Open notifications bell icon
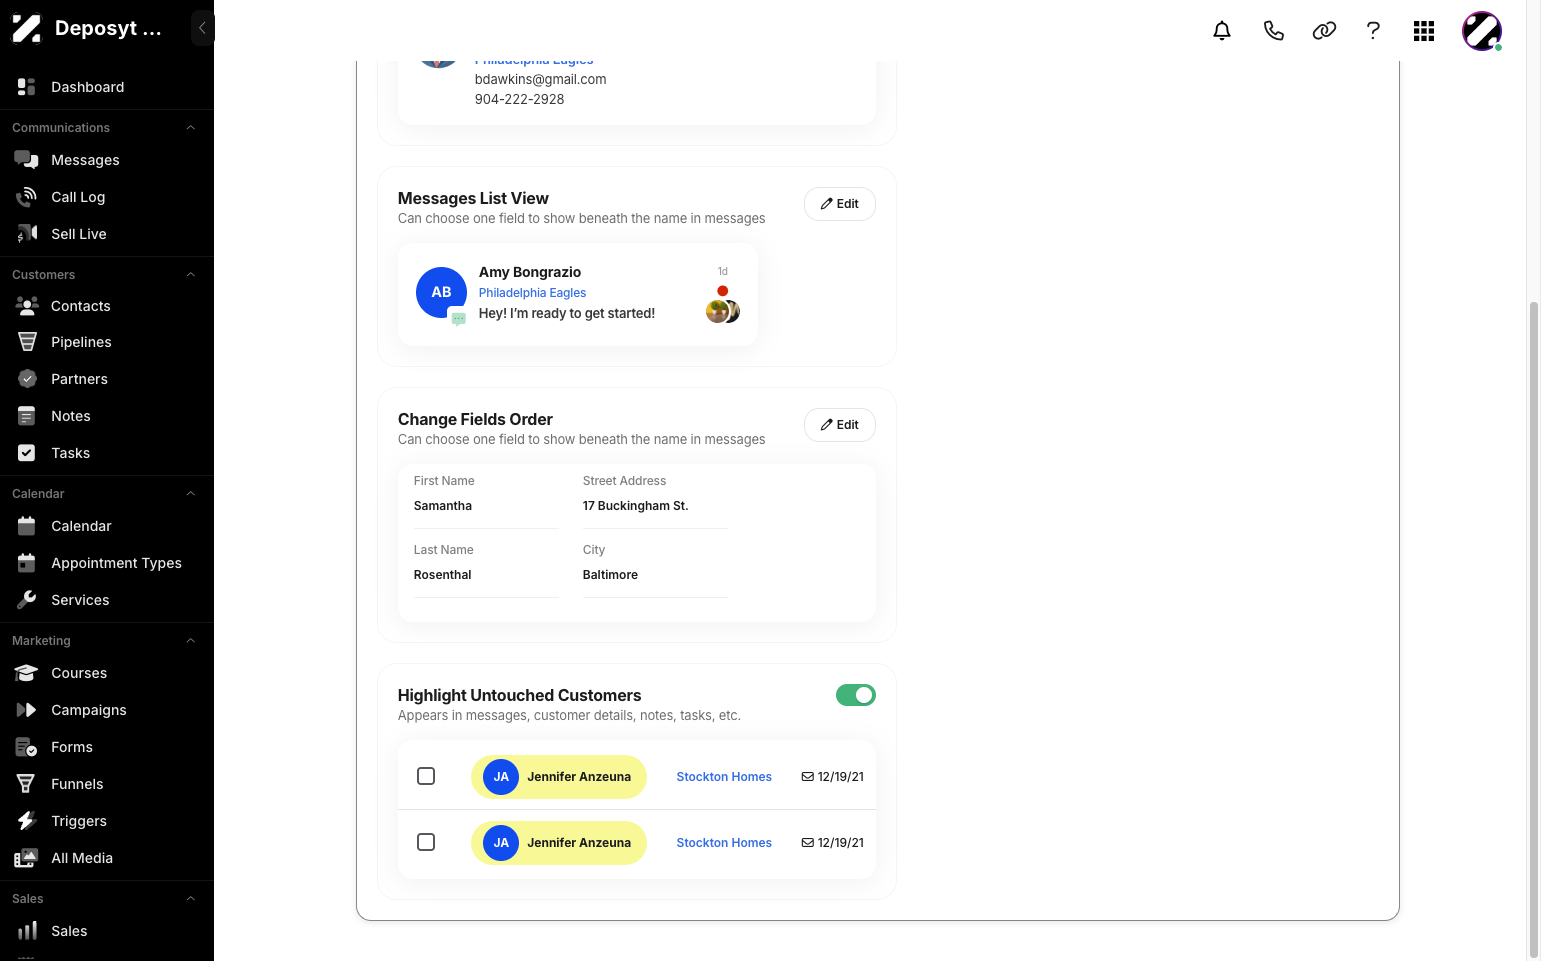 [x=1222, y=31]
